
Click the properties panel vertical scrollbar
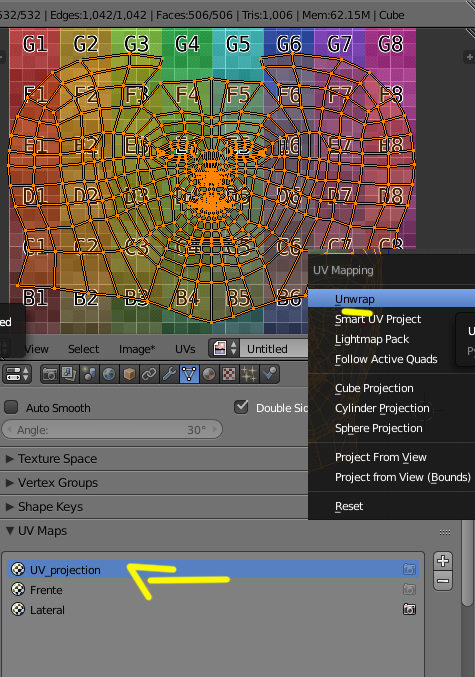coord(467,563)
